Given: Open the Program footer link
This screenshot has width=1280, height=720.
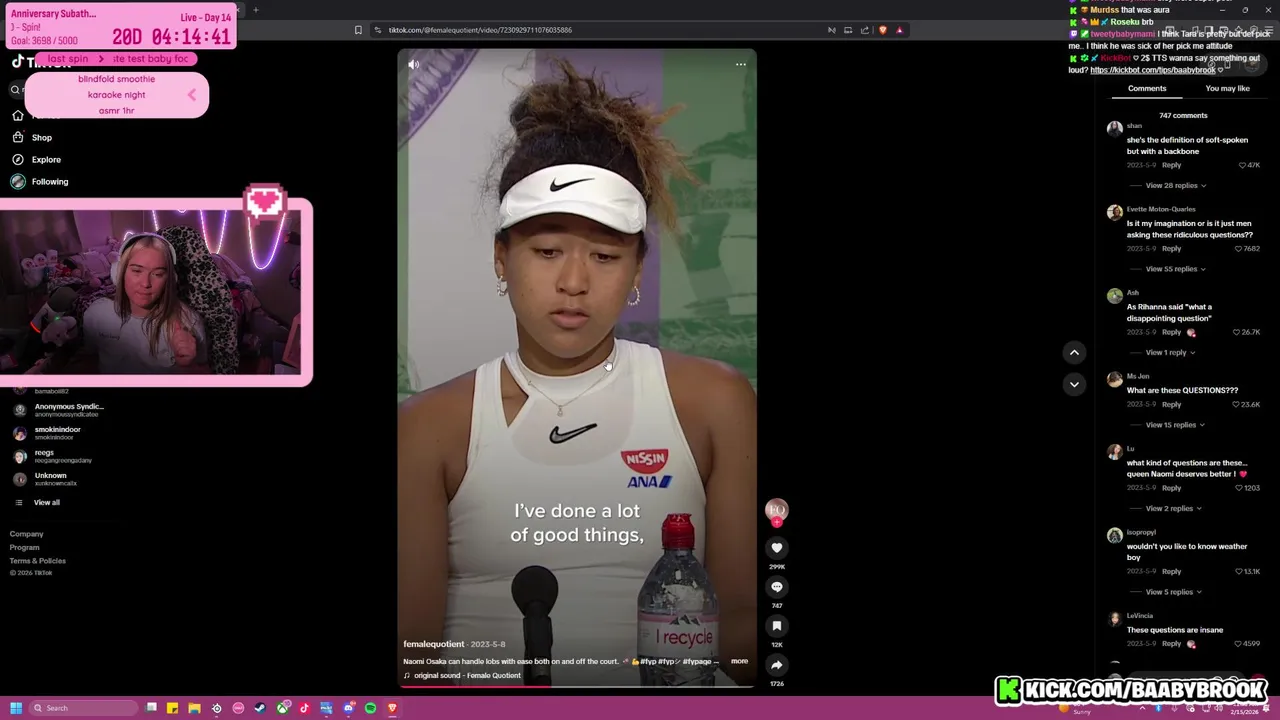Looking at the screenshot, I should [24, 548].
